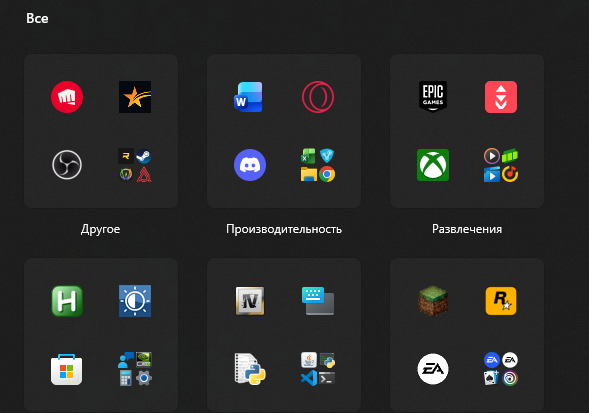
Task: Open the orange shooting star app
Action: 135,97
